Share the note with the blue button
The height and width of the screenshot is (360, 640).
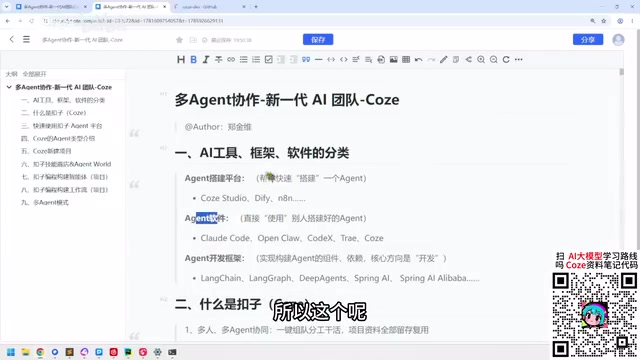pos(588,40)
